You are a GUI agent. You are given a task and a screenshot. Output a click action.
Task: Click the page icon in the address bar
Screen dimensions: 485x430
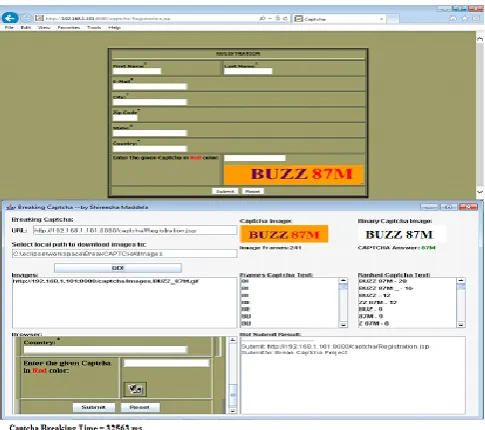pyautogui.click(x=39, y=18)
